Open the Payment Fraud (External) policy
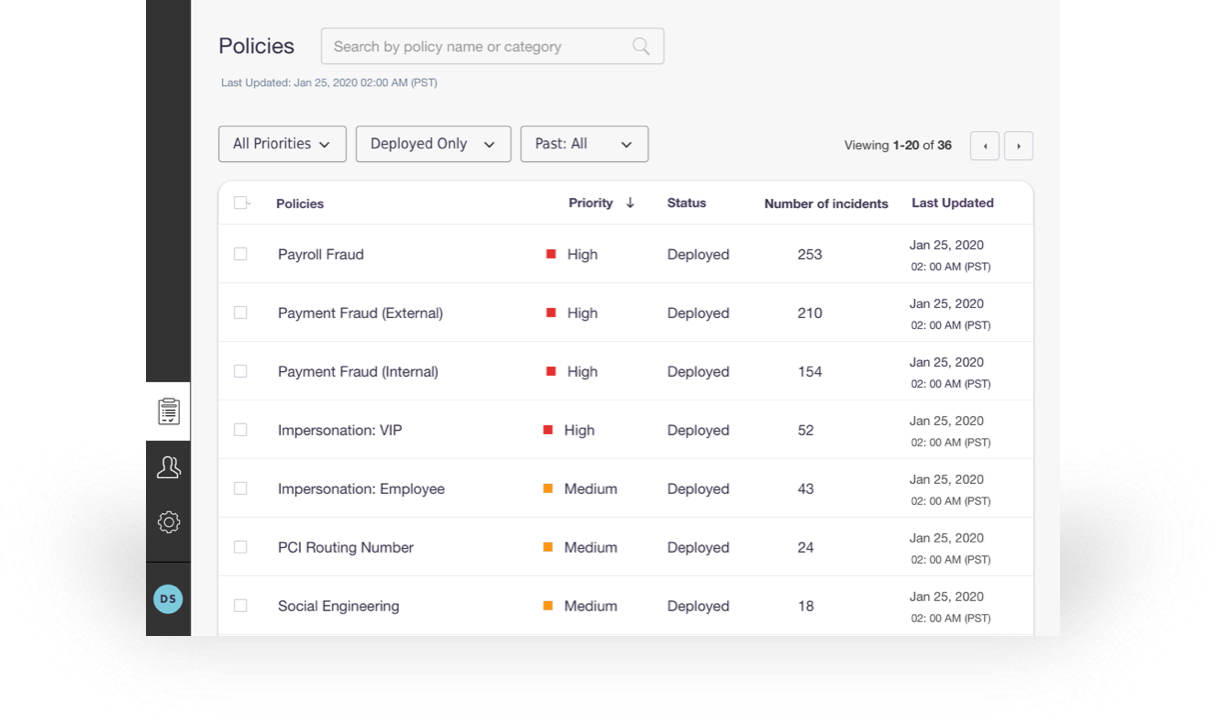The image size is (1214, 720). (360, 313)
